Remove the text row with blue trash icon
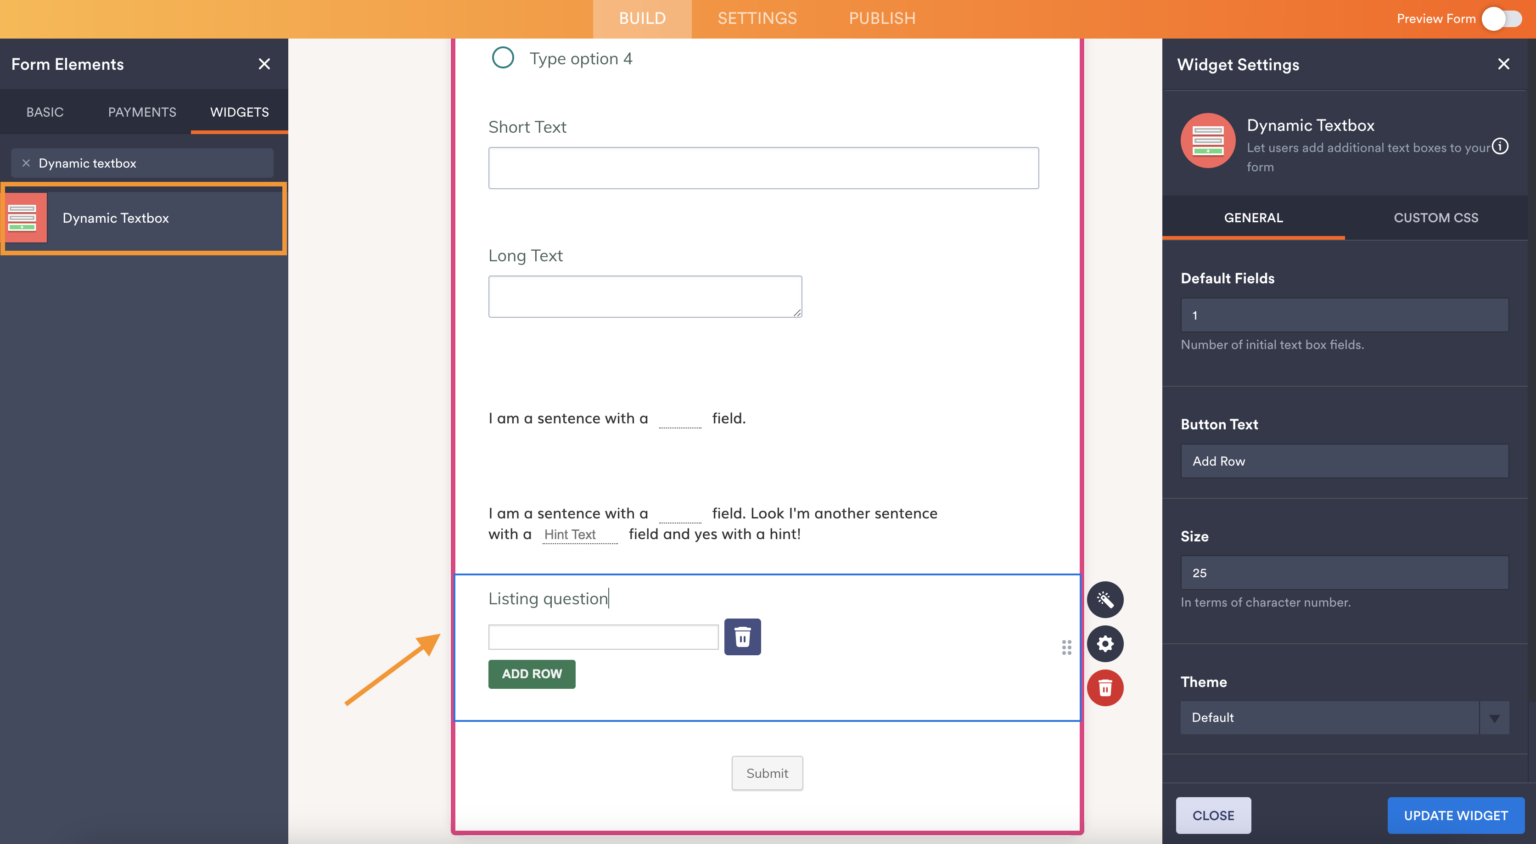The height and width of the screenshot is (844, 1536). (742, 636)
